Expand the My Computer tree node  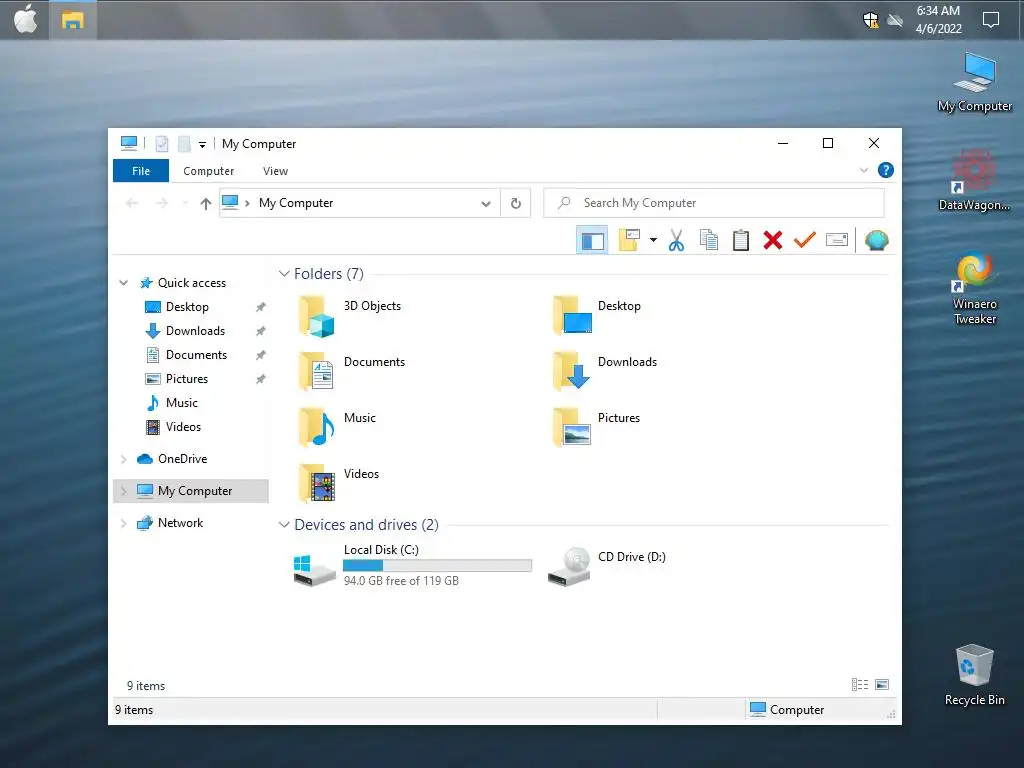point(123,491)
